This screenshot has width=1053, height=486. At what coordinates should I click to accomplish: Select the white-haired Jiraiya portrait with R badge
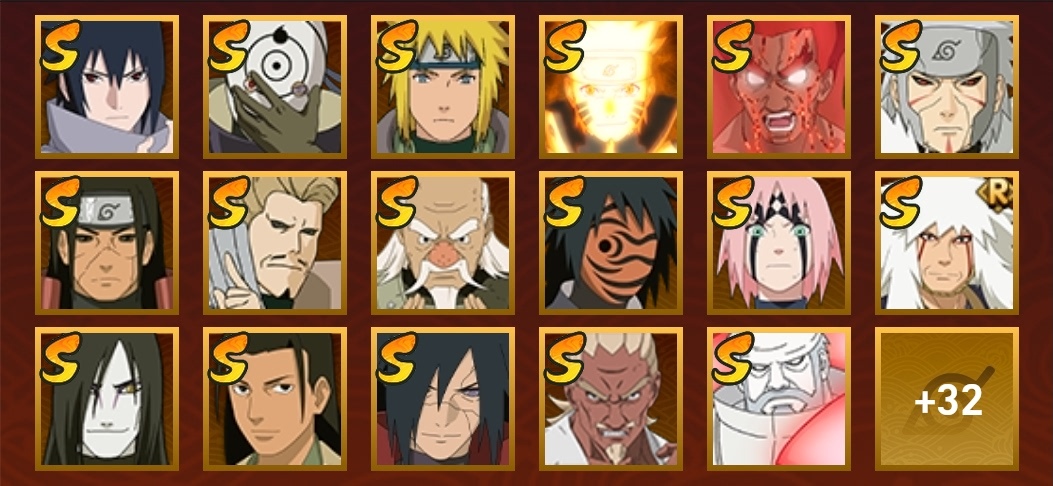[x=947, y=243]
